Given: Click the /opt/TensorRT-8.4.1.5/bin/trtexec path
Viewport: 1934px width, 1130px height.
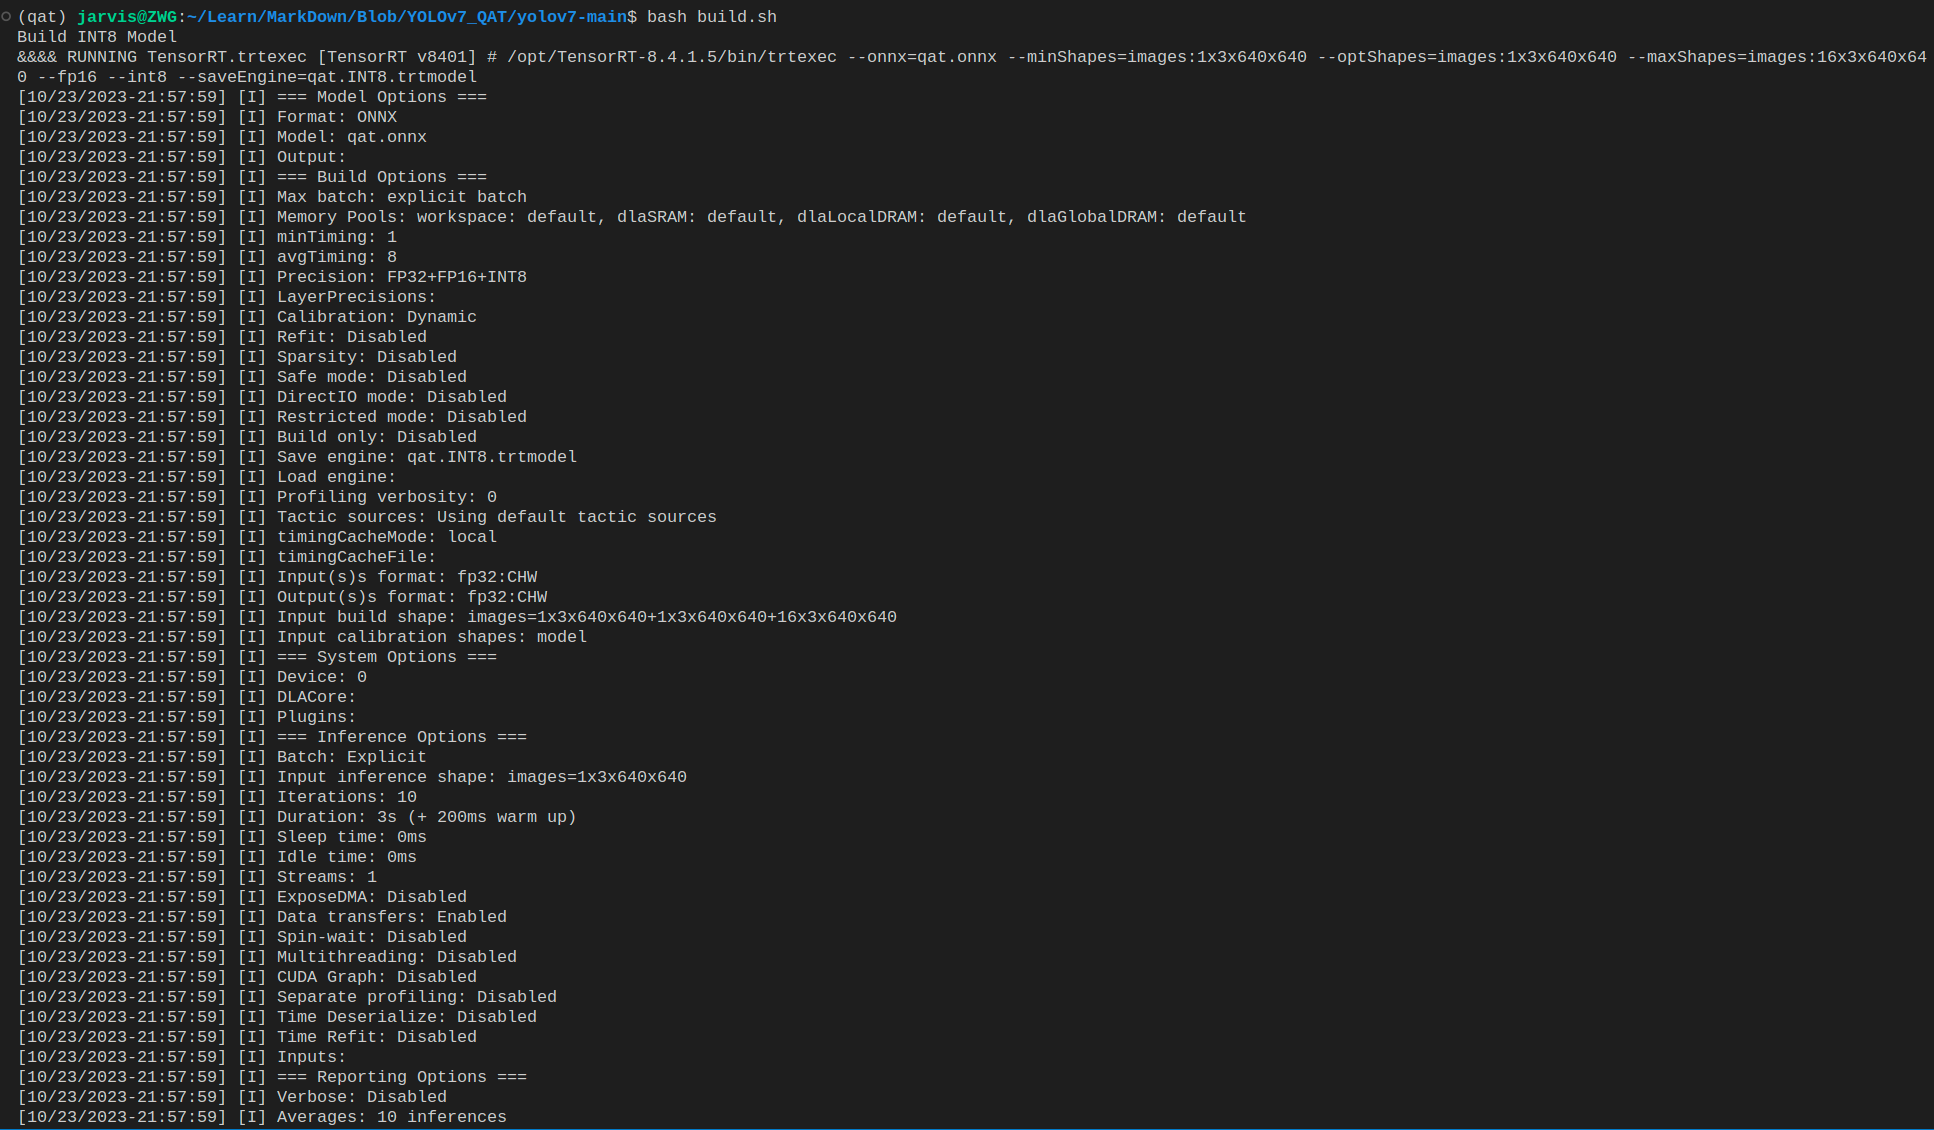Looking at the screenshot, I should (x=671, y=57).
